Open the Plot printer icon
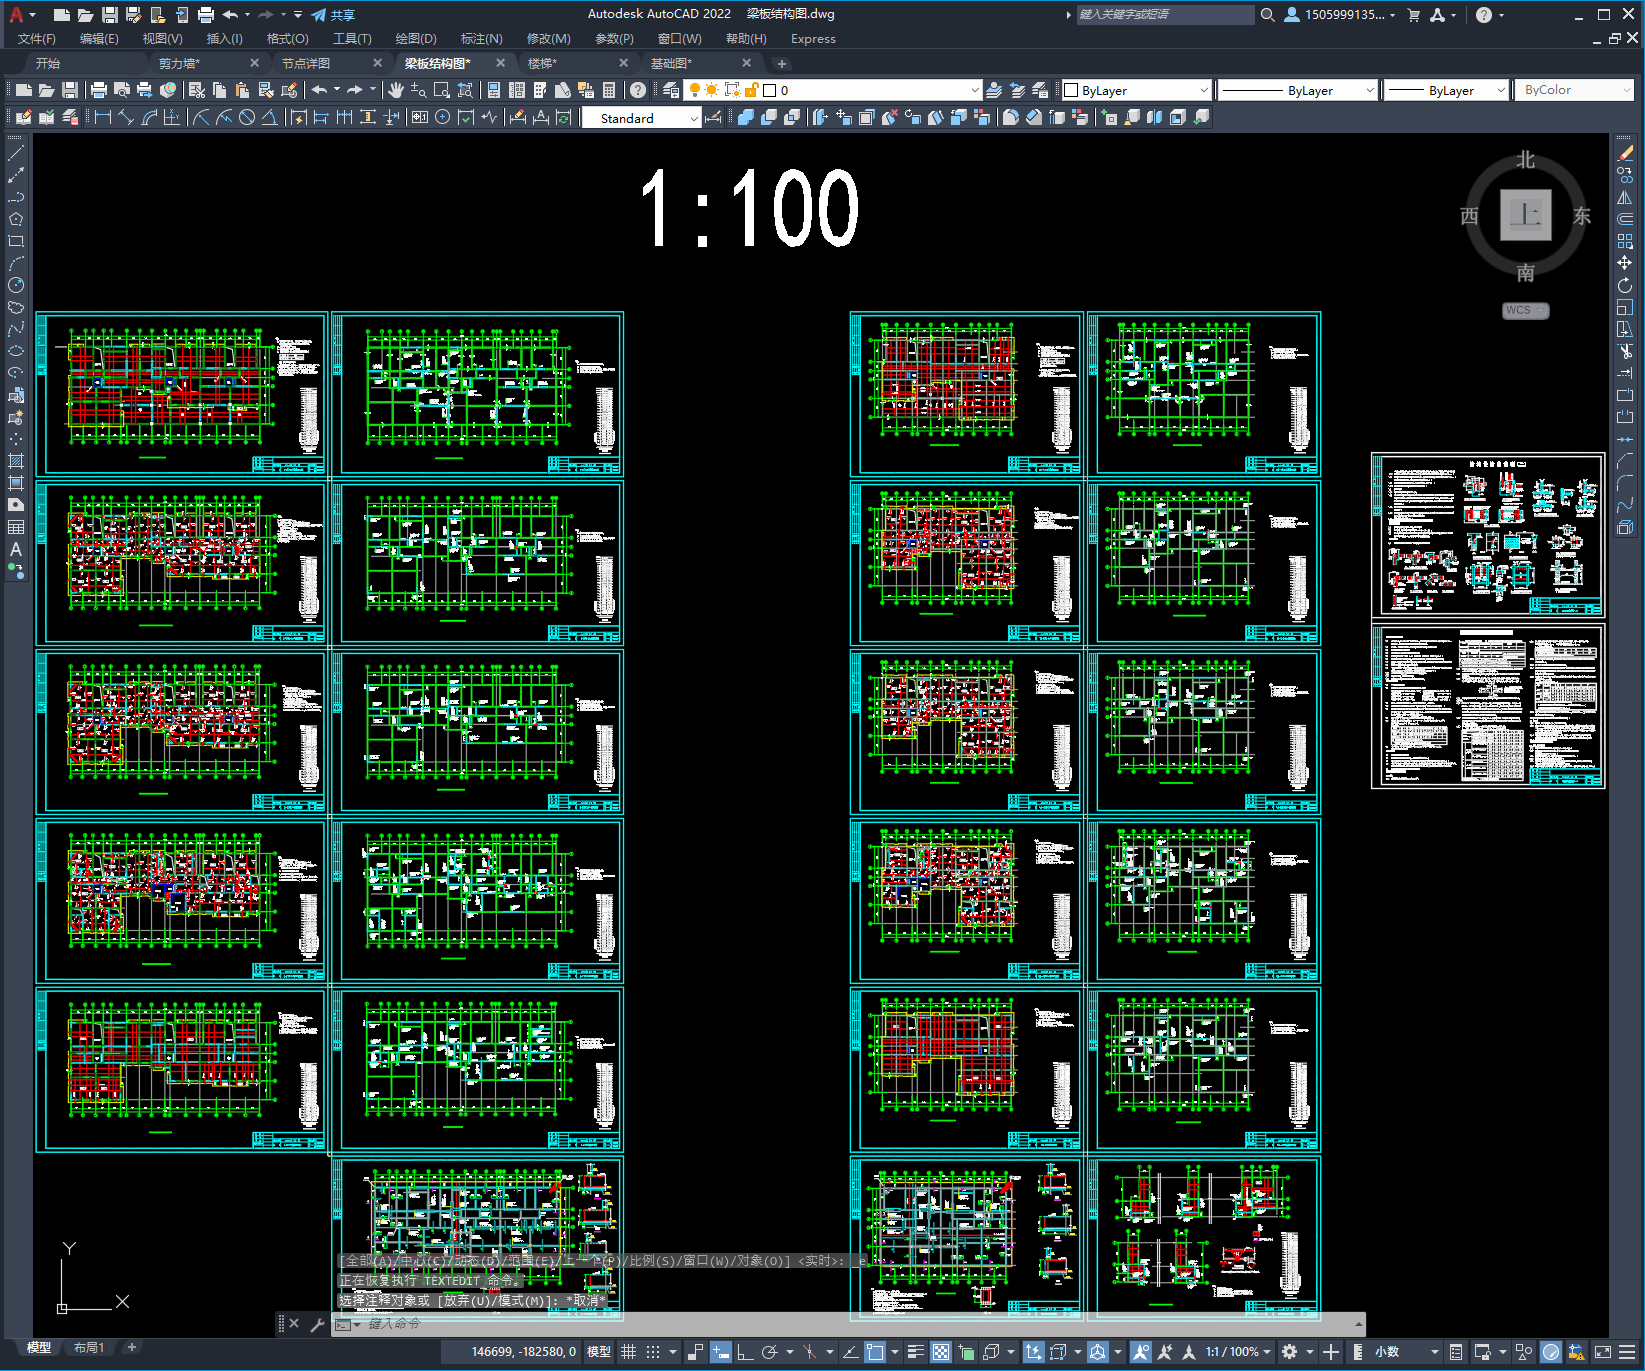This screenshot has width=1645, height=1371. point(99,90)
